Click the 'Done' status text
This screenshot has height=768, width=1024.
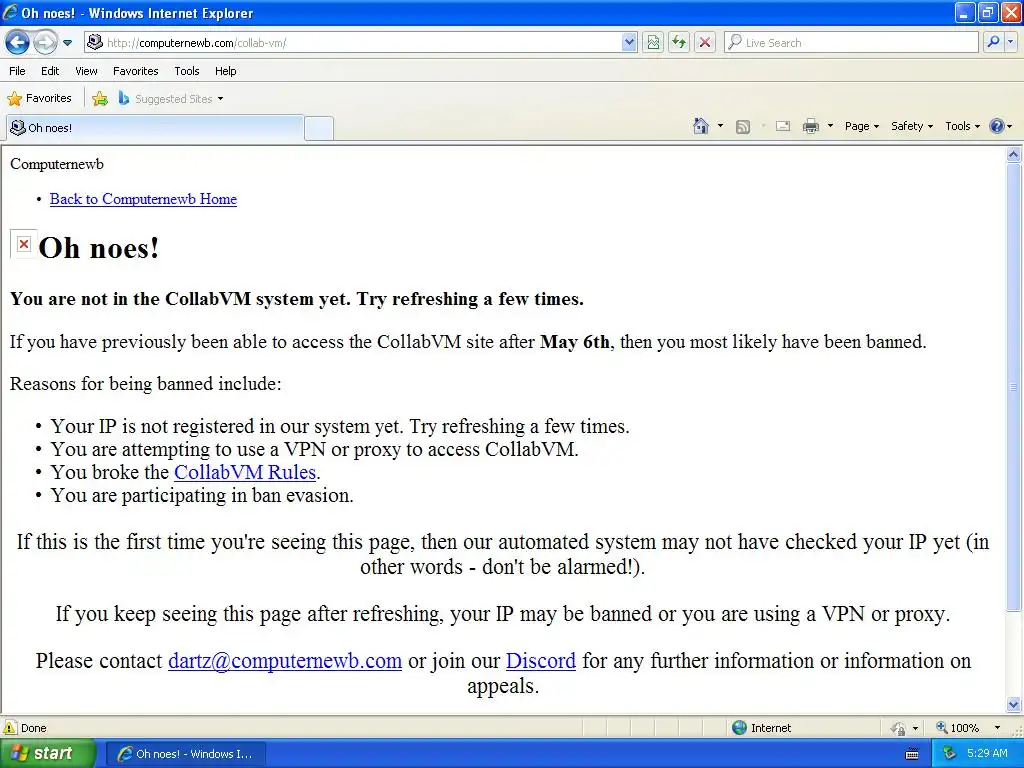click(x=33, y=728)
